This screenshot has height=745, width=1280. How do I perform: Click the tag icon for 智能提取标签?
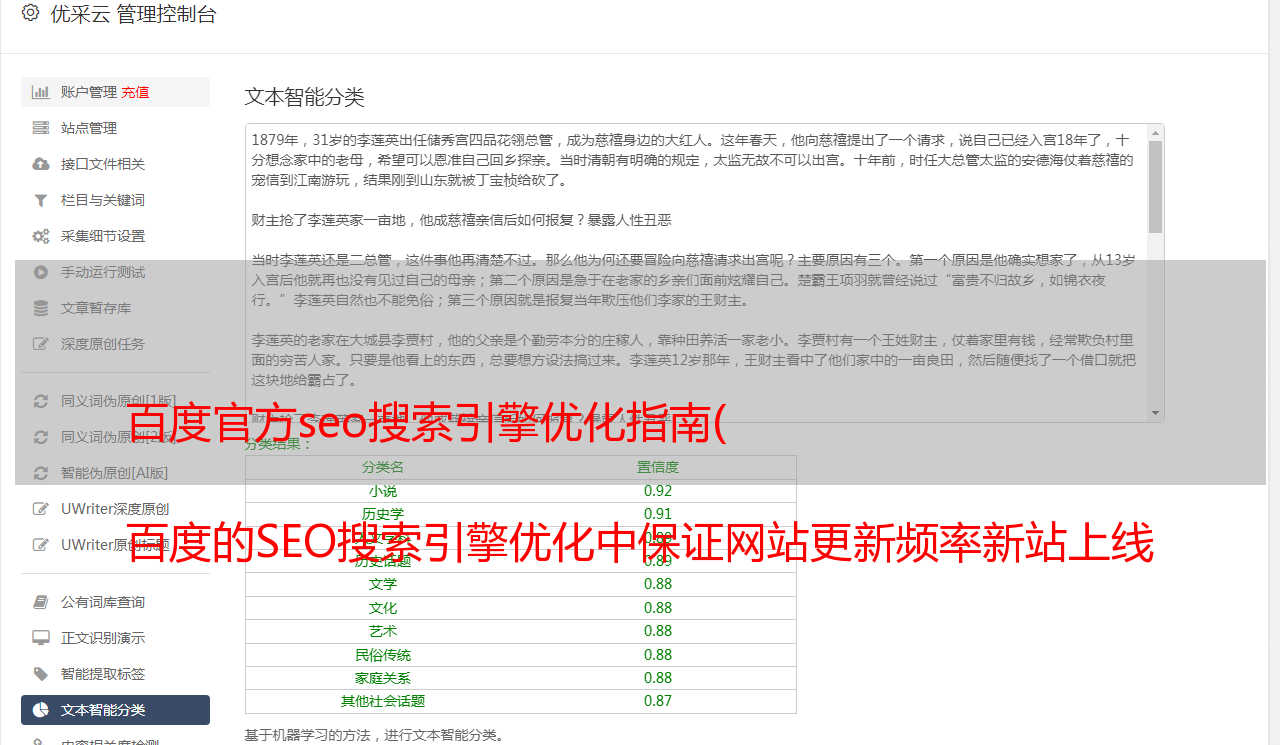pyautogui.click(x=41, y=674)
